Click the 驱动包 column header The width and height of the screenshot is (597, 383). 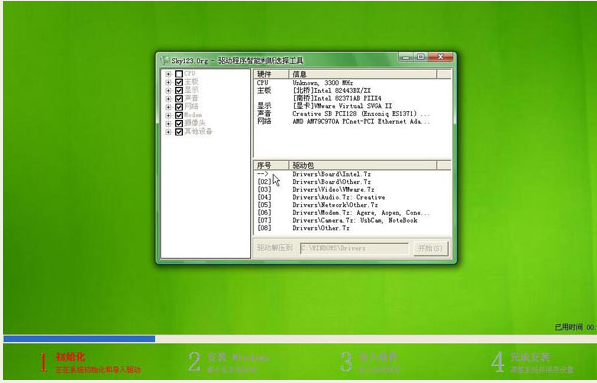(x=363, y=165)
